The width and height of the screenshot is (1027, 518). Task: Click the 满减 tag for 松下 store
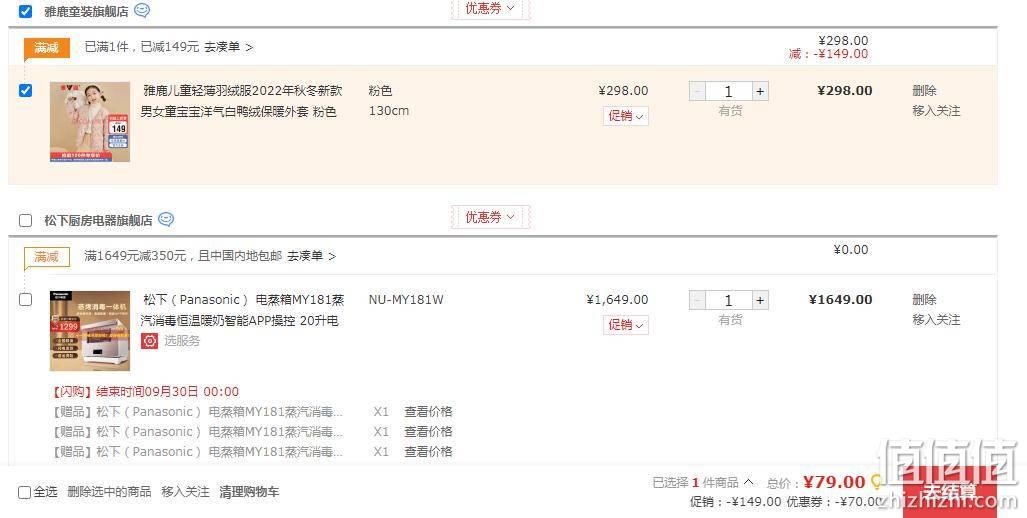coord(47,257)
